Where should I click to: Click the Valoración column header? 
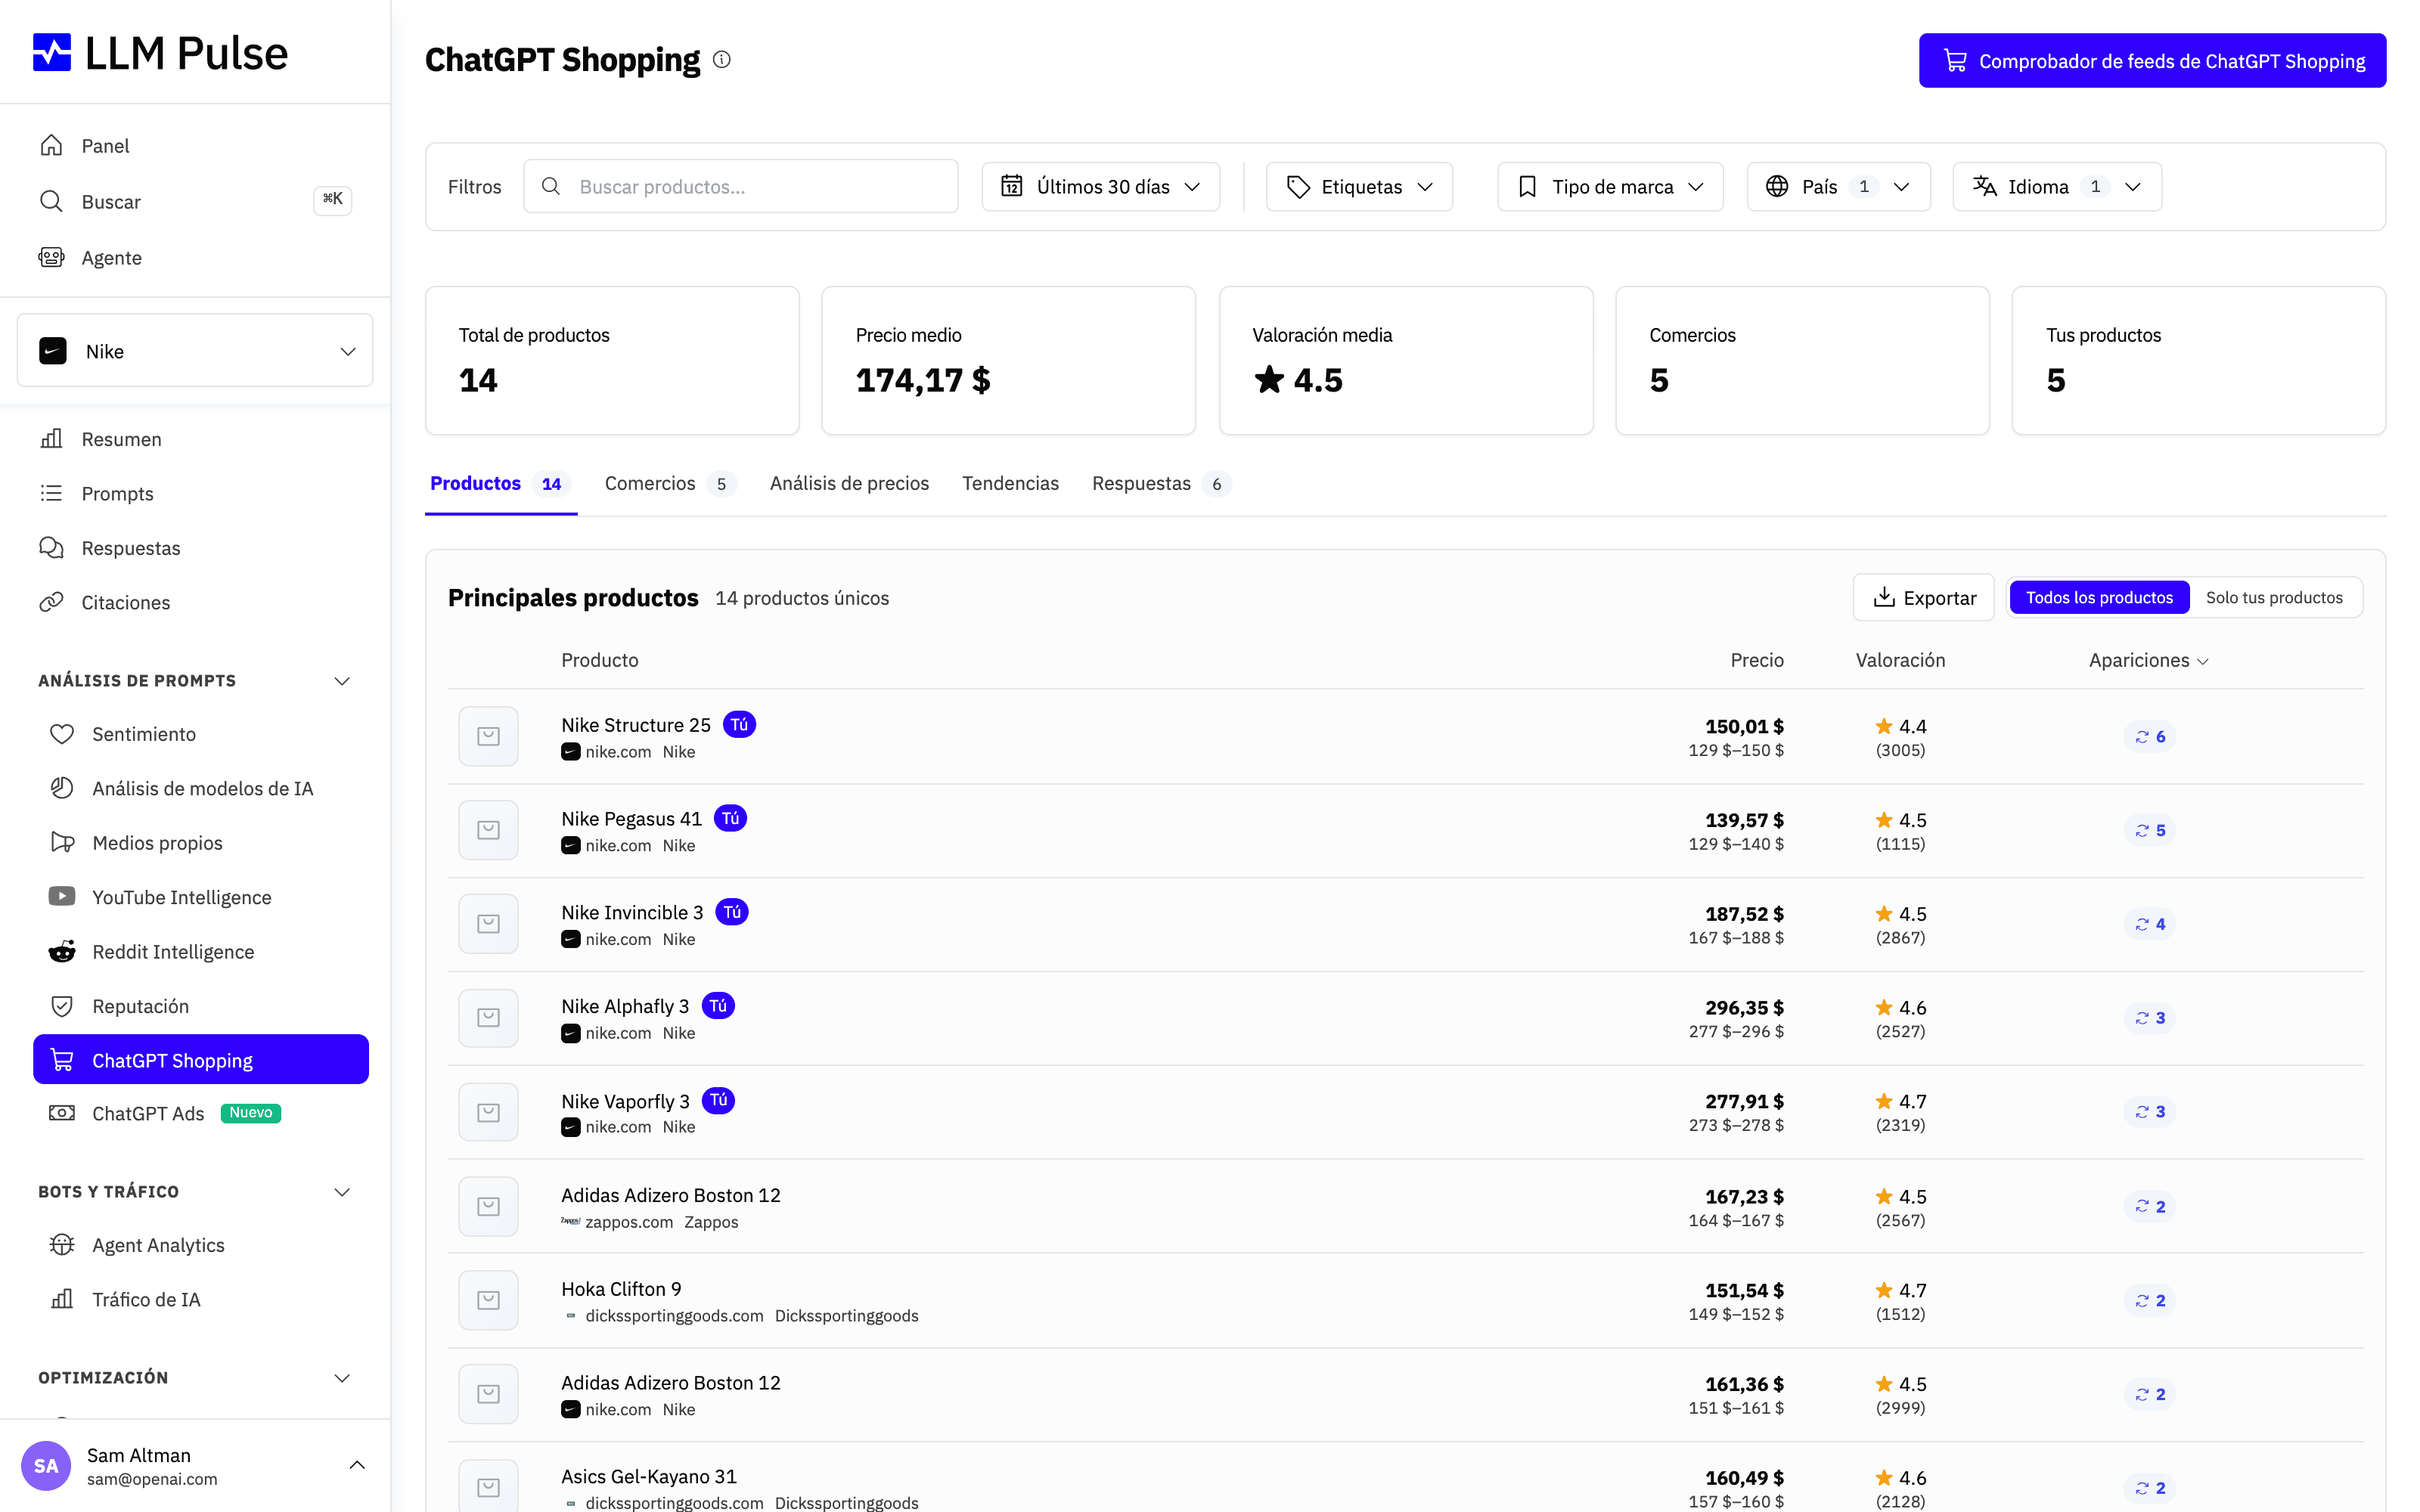pyautogui.click(x=1900, y=660)
